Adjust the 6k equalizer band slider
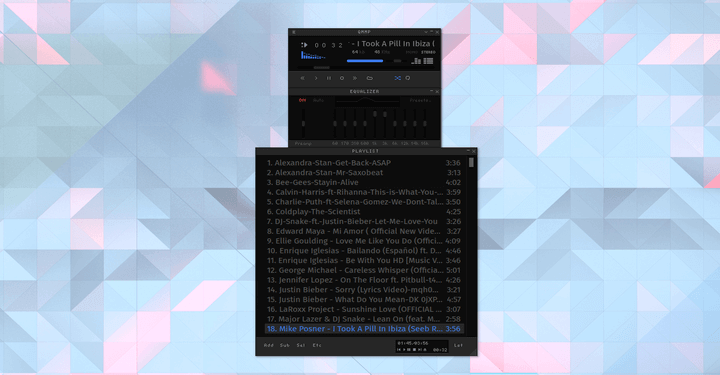720x375 pixels. click(x=394, y=123)
